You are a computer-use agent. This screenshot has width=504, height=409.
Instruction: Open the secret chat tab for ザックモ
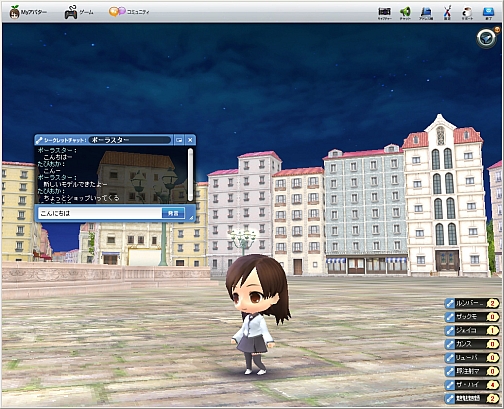(x=472, y=317)
